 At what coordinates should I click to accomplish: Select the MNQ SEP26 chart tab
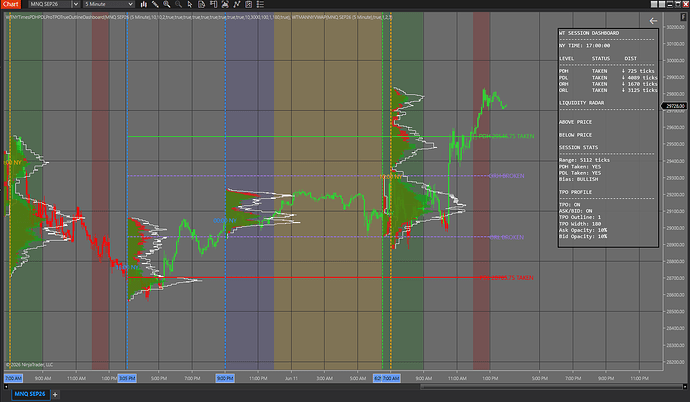pyautogui.click(x=29, y=394)
